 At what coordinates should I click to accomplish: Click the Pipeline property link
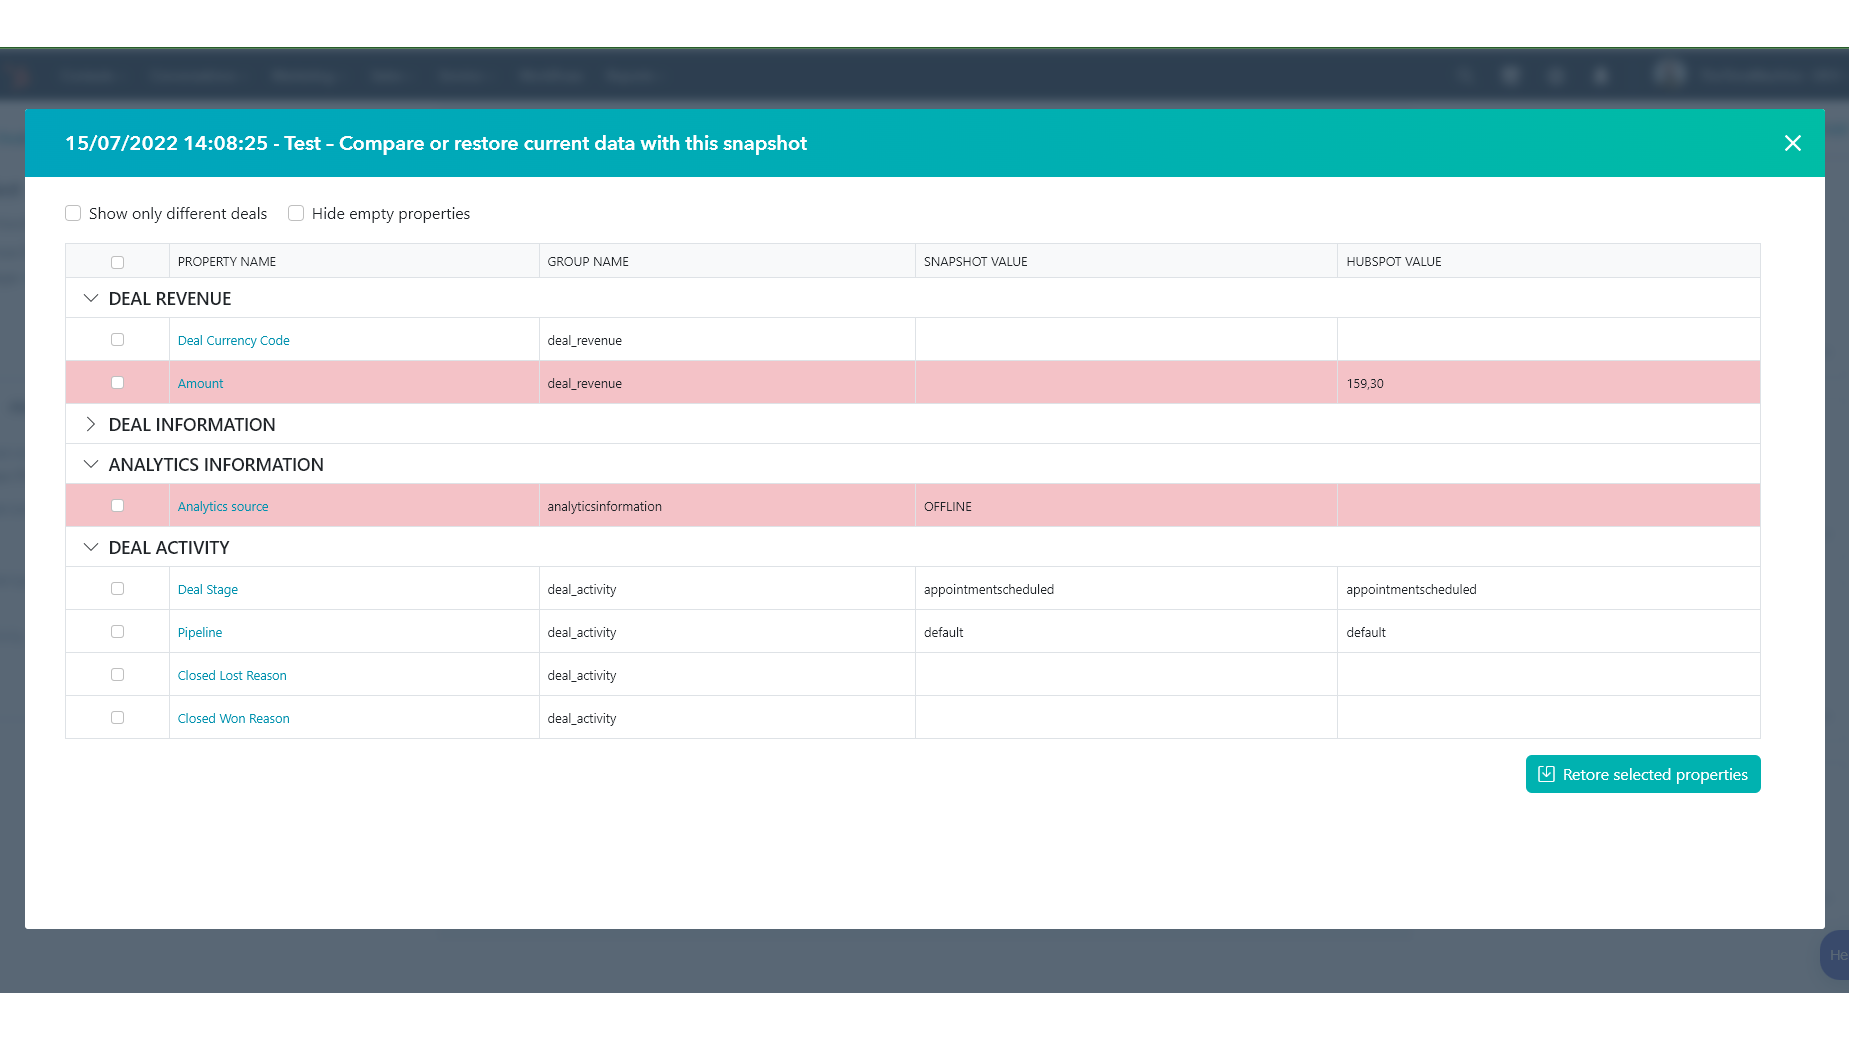(x=200, y=633)
